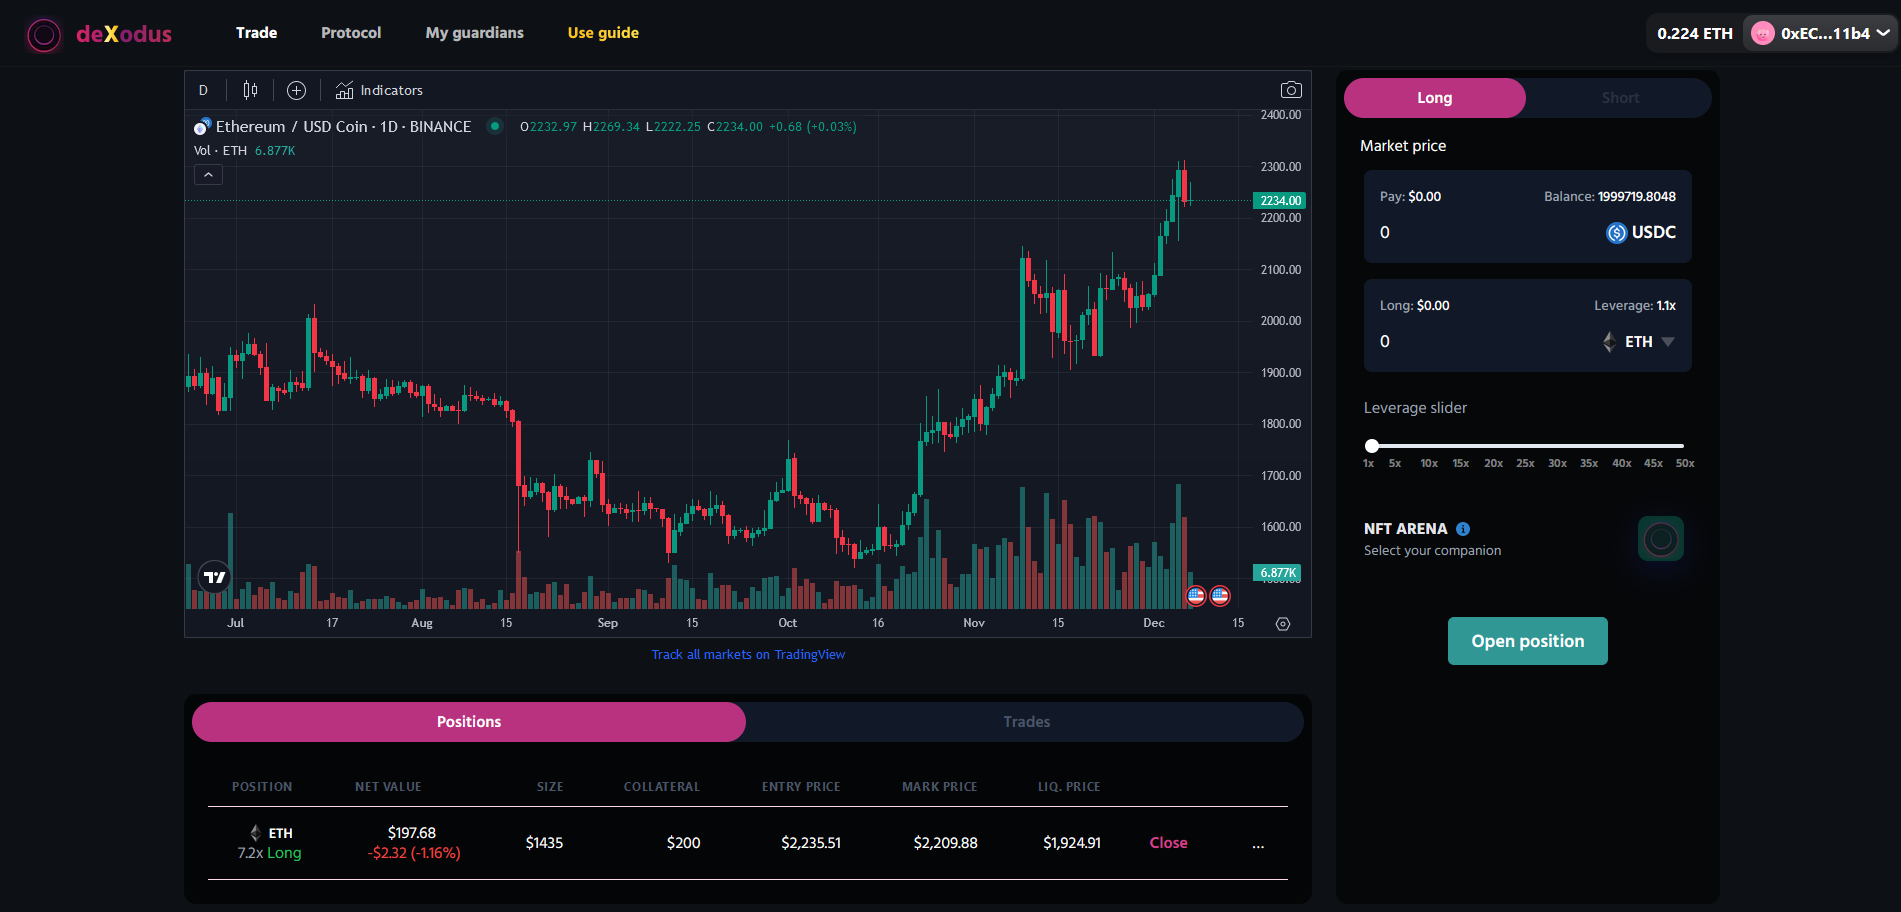Click the 0.224 ETH balance display
Viewport: 1901px width, 912px height.
pos(1694,33)
